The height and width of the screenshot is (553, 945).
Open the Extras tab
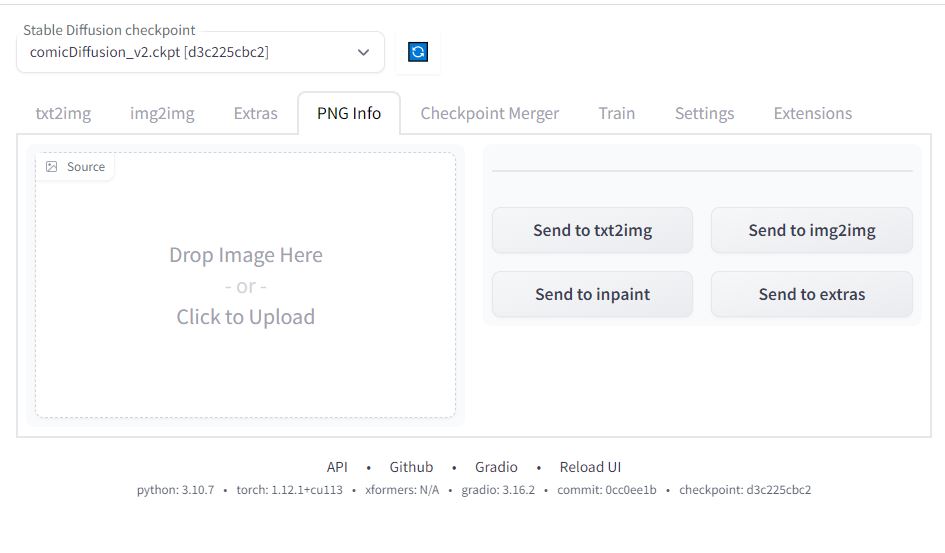pos(256,113)
